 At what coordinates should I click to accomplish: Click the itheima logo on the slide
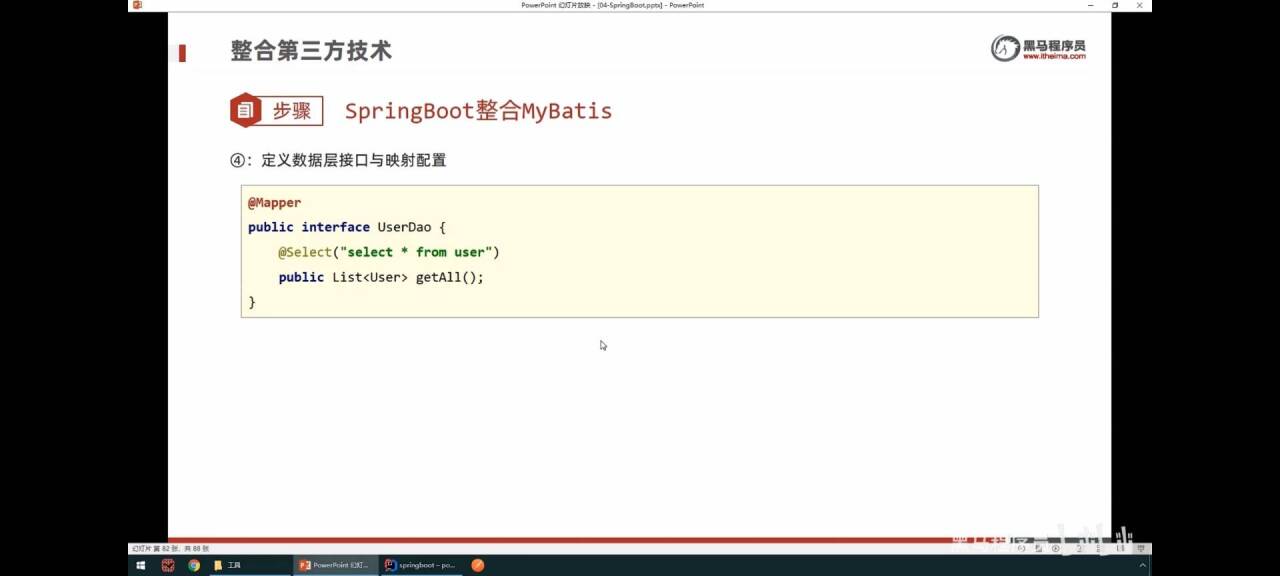(x=1038, y=48)
